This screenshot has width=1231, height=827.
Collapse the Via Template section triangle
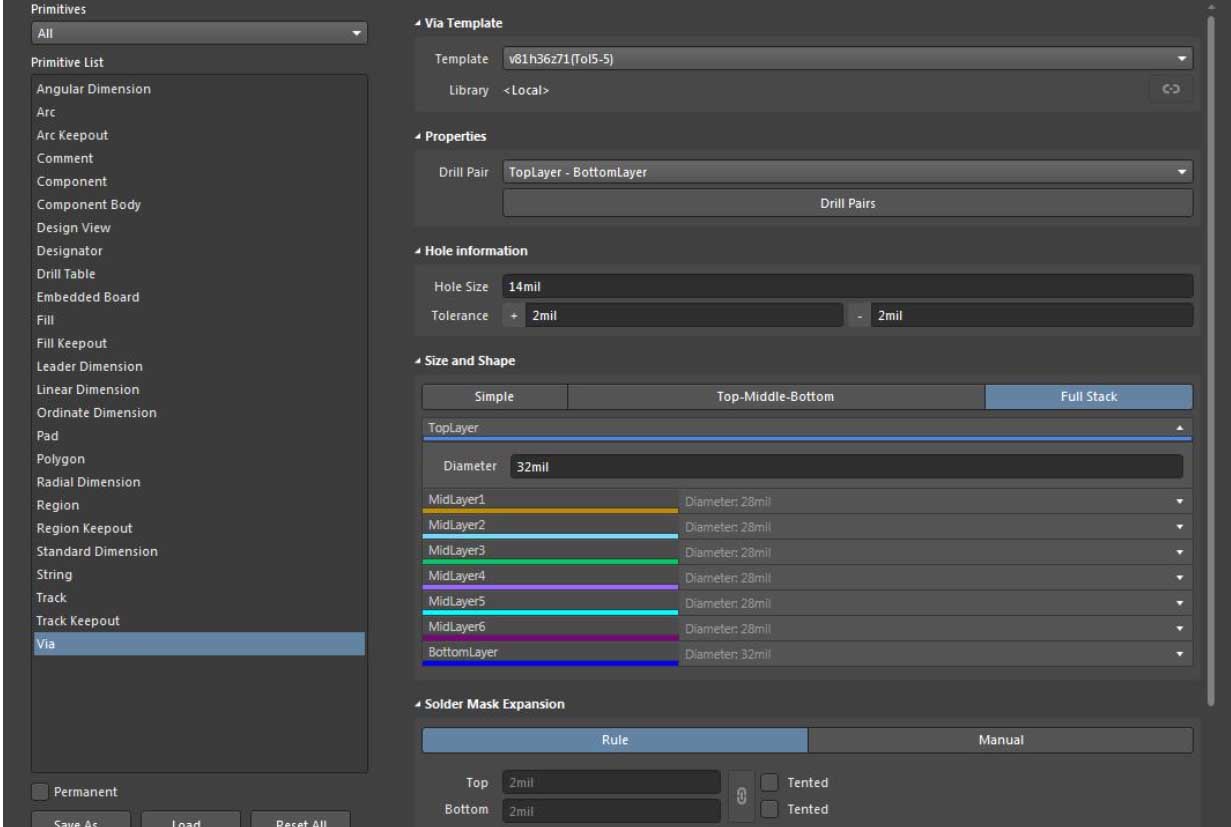[x=417, y=23]
